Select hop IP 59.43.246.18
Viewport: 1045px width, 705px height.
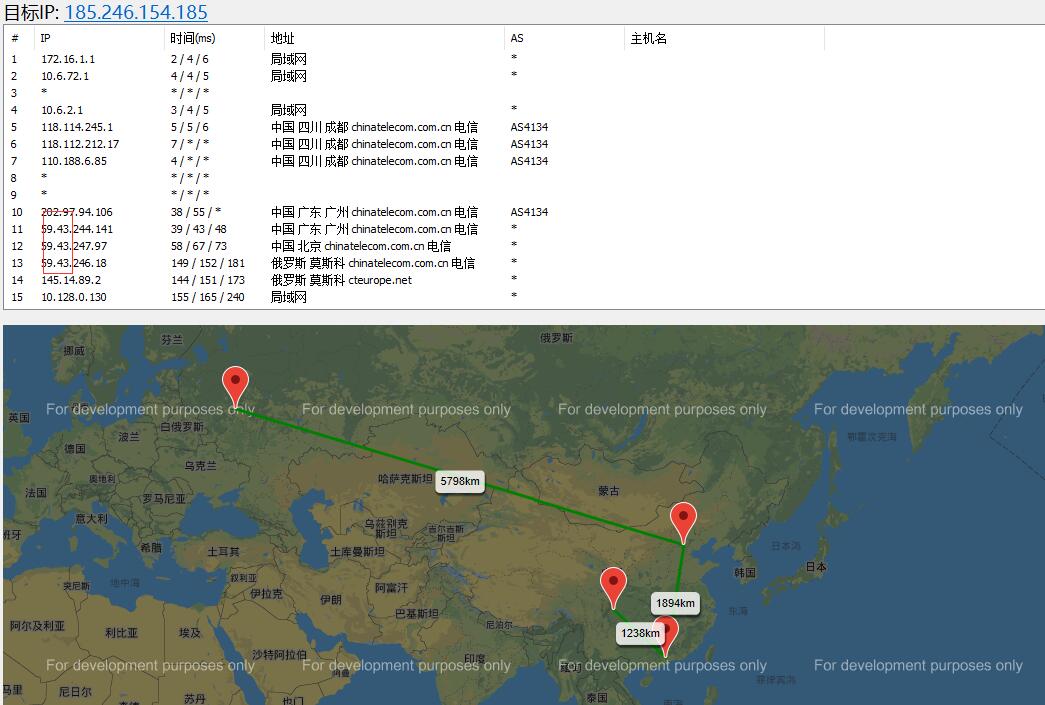[73, 263]
